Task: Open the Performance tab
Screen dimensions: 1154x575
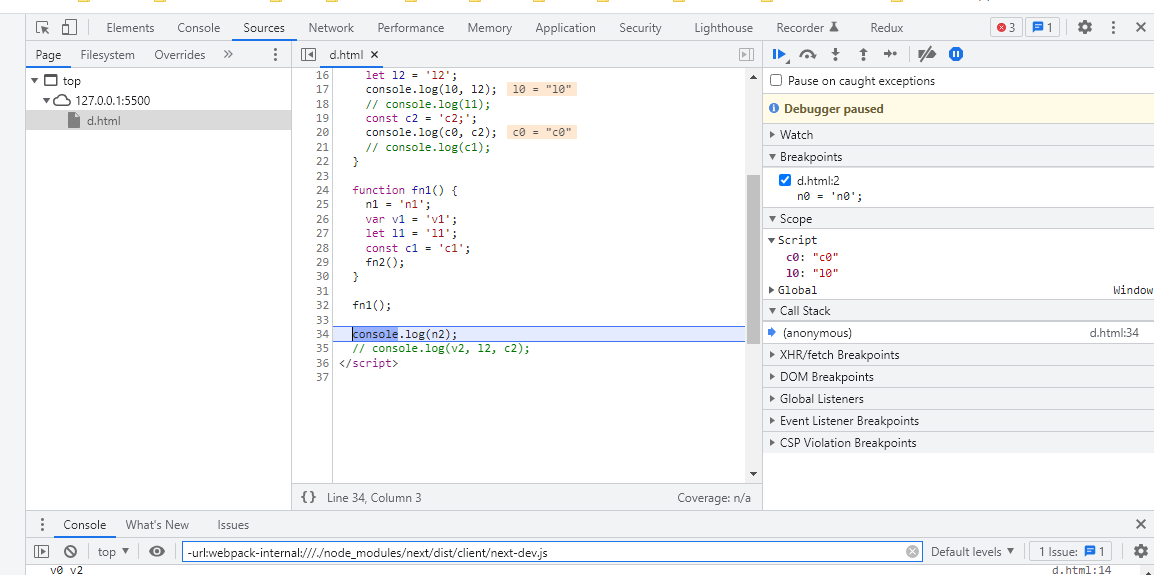Action: pos(411,28)
